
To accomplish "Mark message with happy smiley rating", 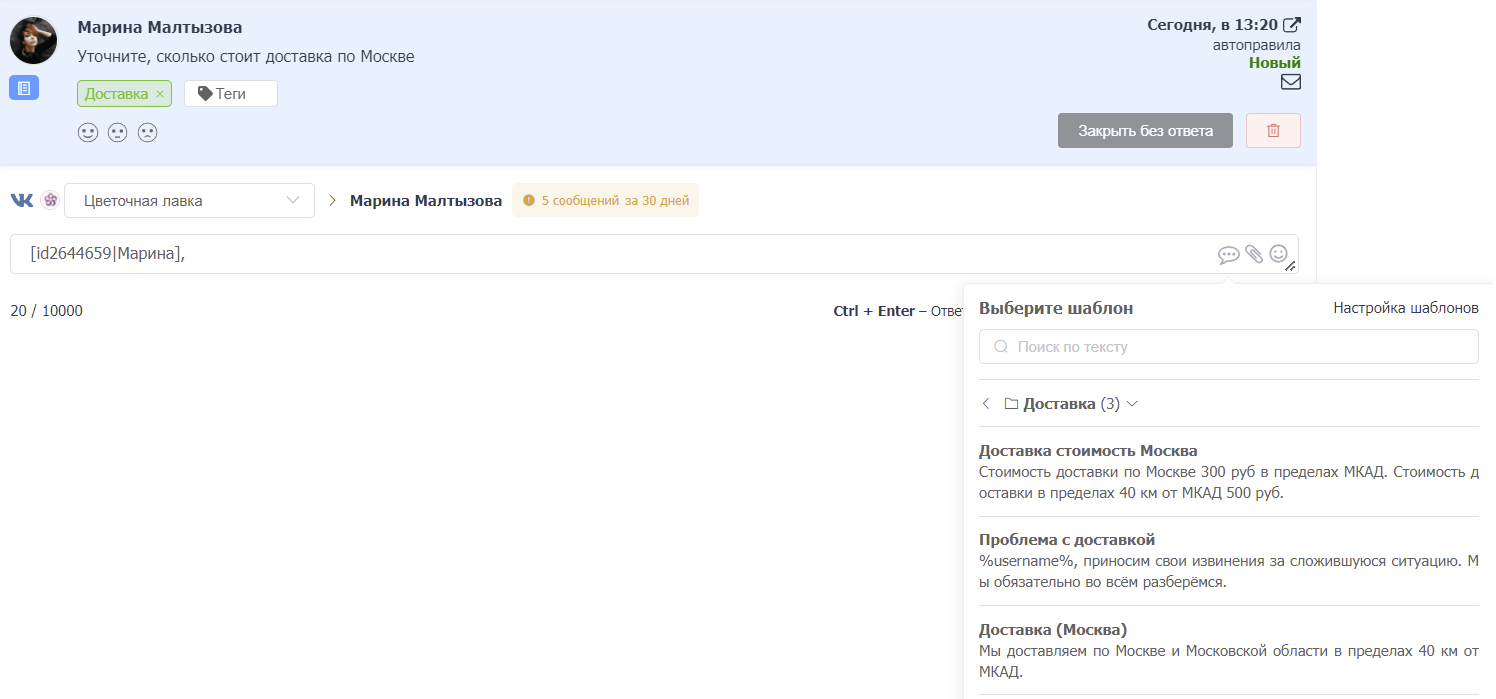I will (x=88, y=132).
